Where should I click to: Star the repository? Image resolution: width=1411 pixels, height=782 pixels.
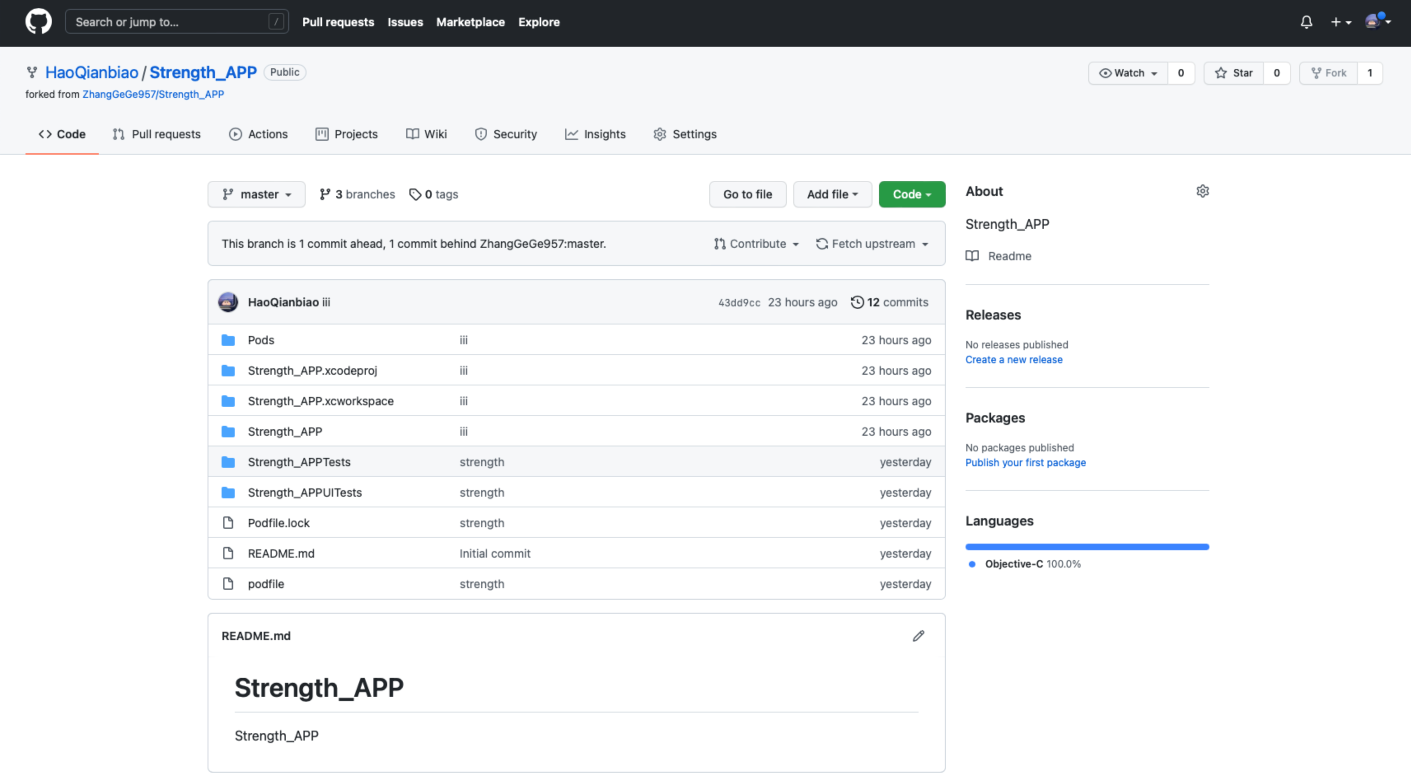pos(1233,73)
